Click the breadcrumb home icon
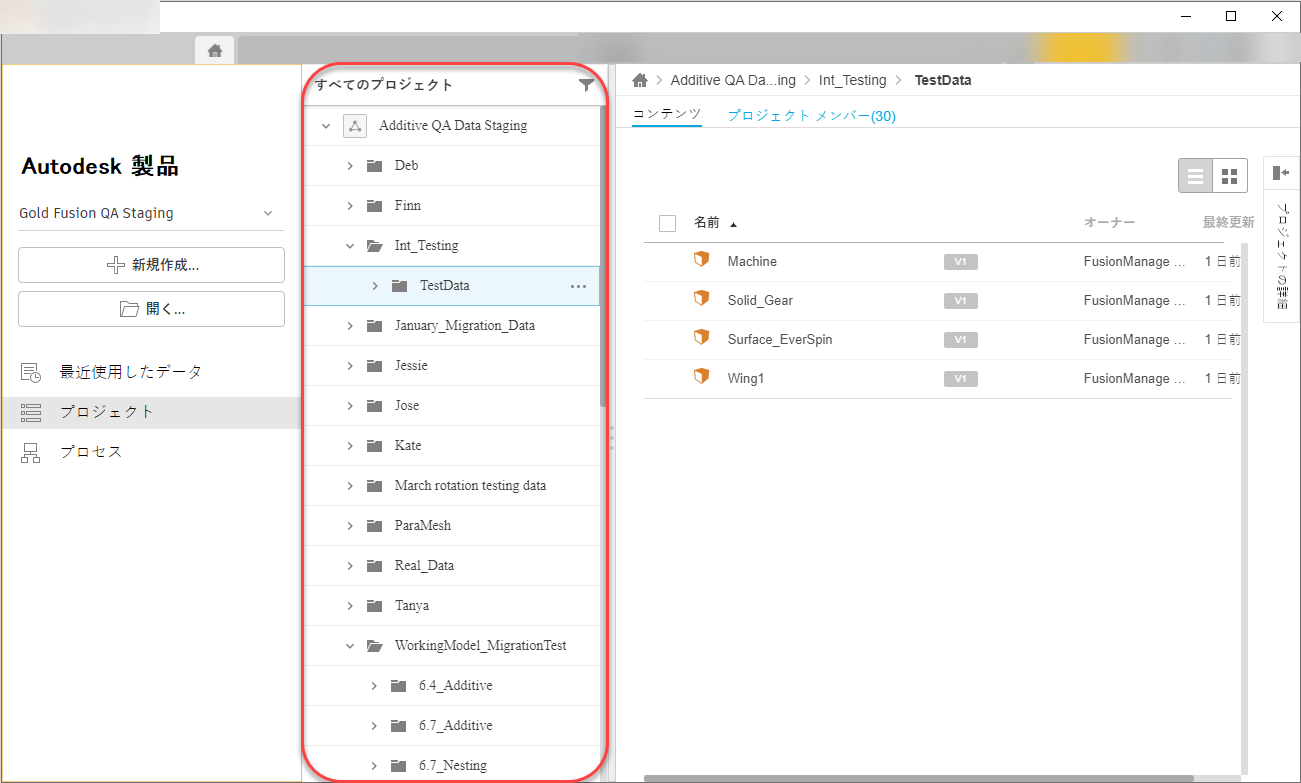Image resolution: width=1301 pixels, height=783 pixels. (640, 80)
